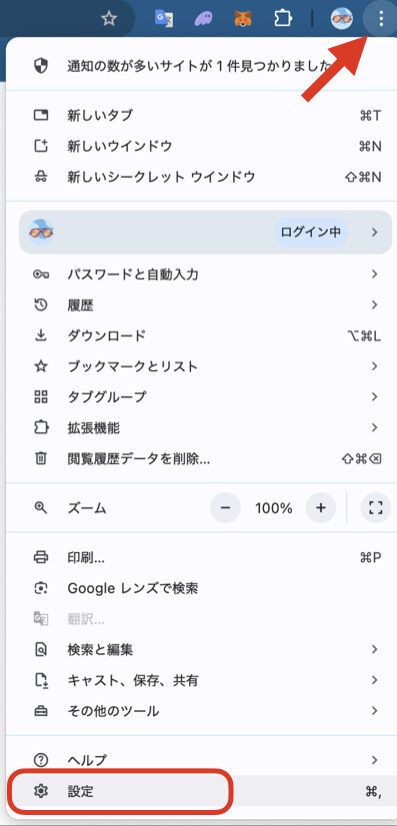Click the profile avatar in toolbar
The width and height of the screenshot is (397, 826).
pos(341,19)
